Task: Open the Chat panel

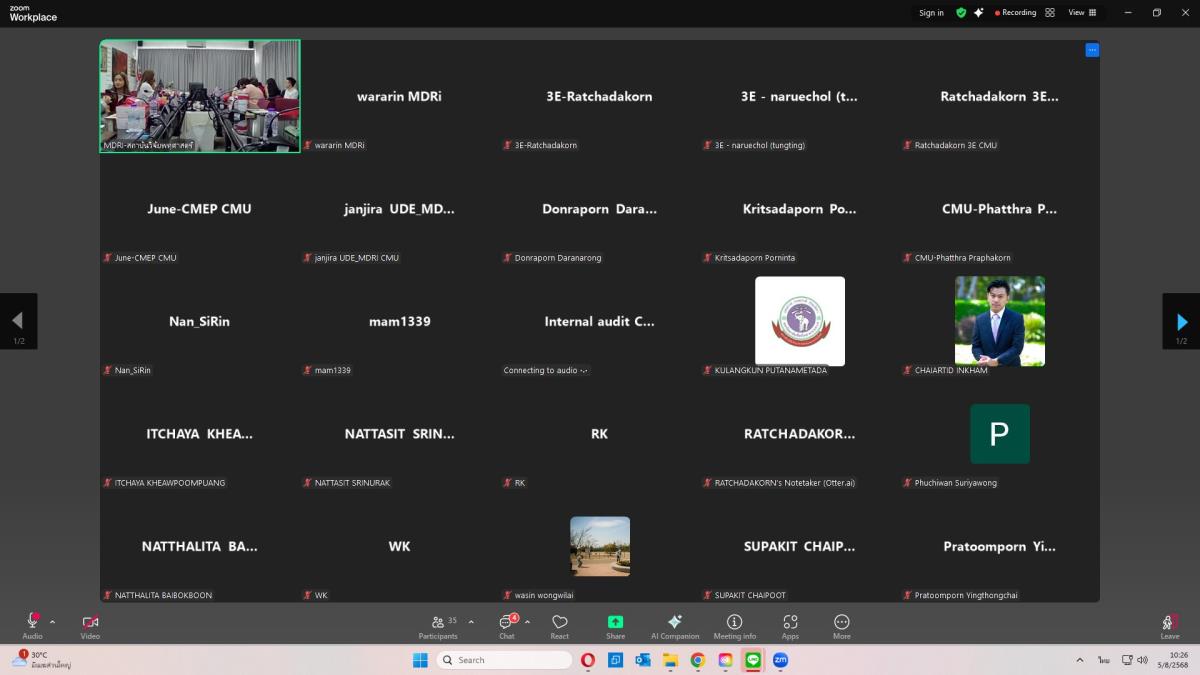Action: (507, 626)
